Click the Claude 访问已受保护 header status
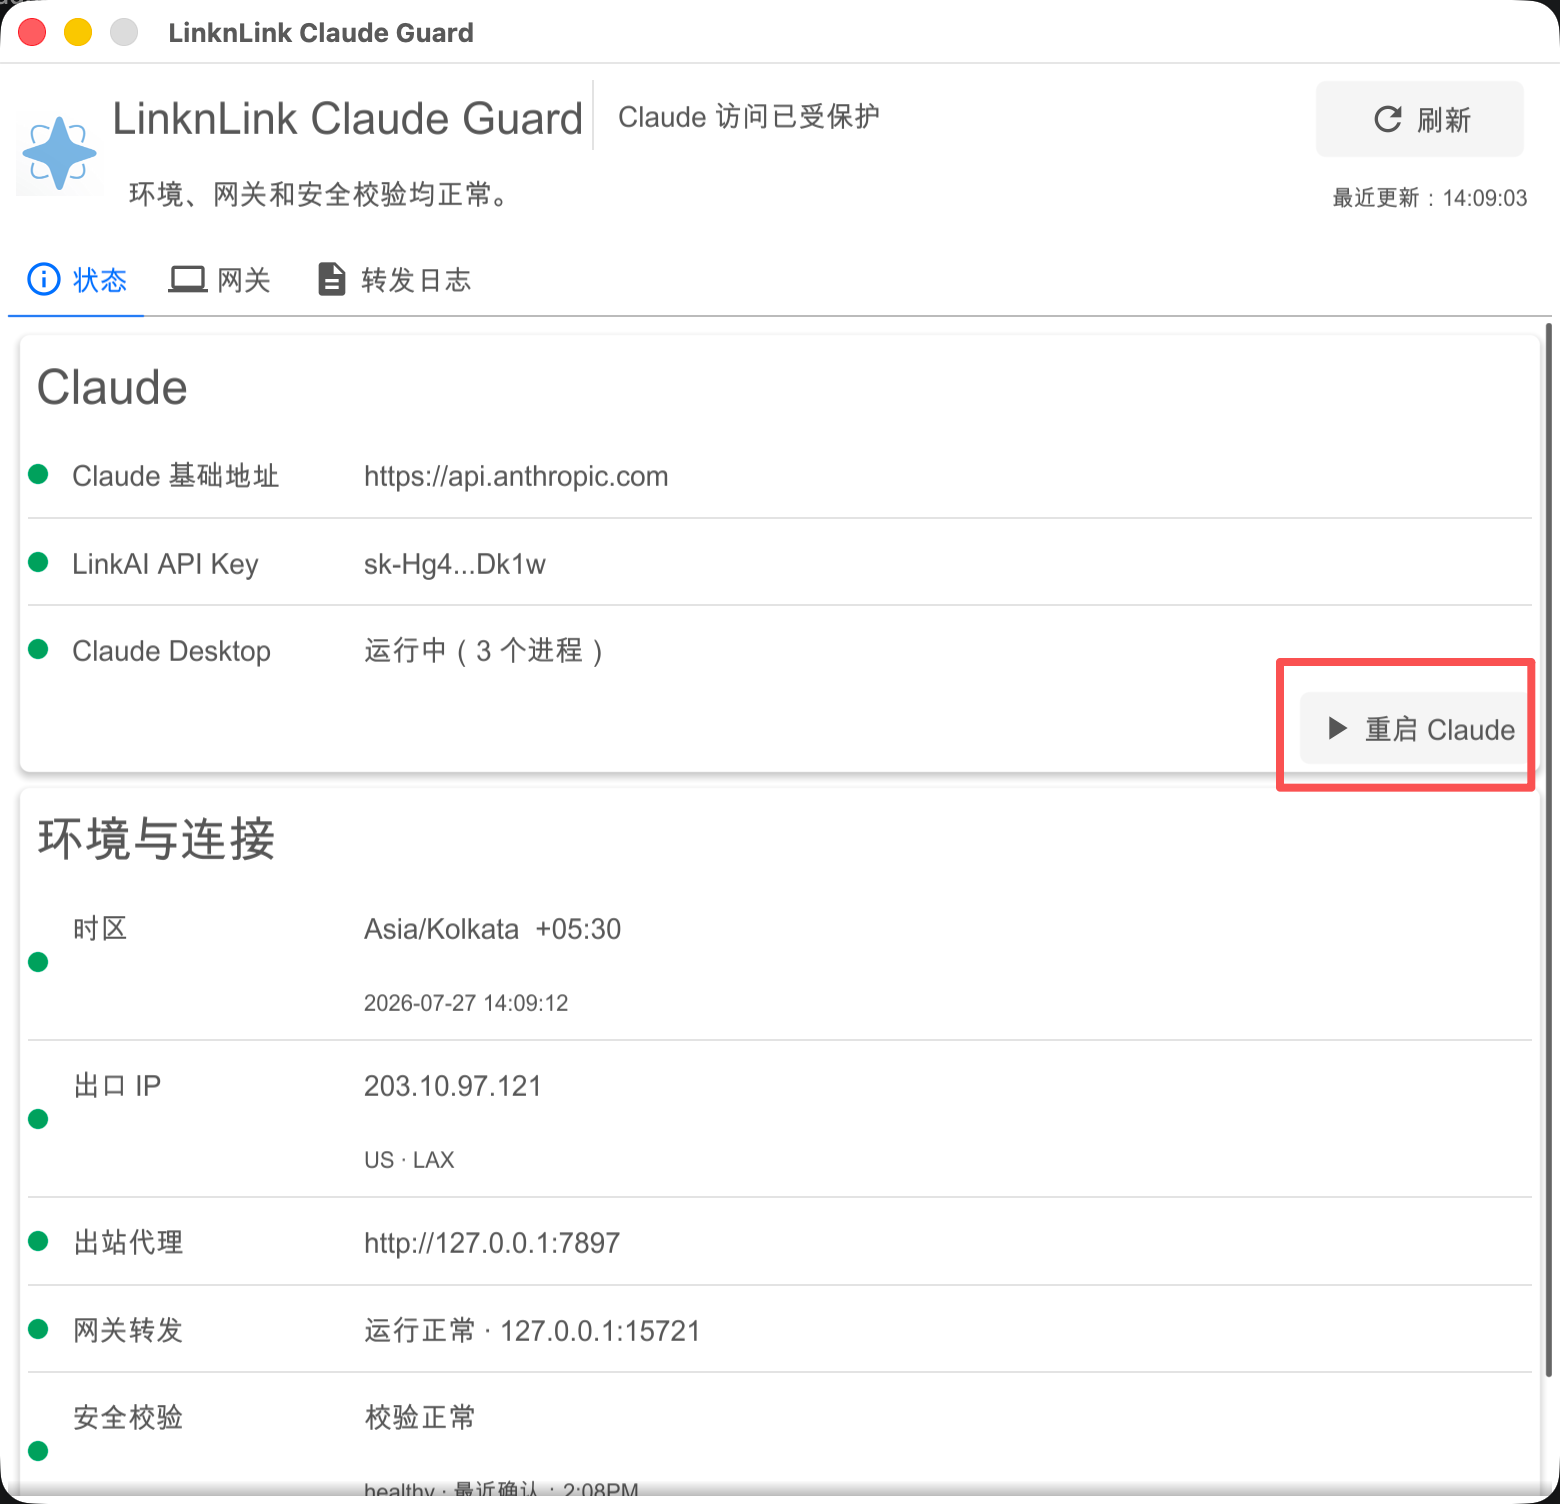 (x=749, y=117)
